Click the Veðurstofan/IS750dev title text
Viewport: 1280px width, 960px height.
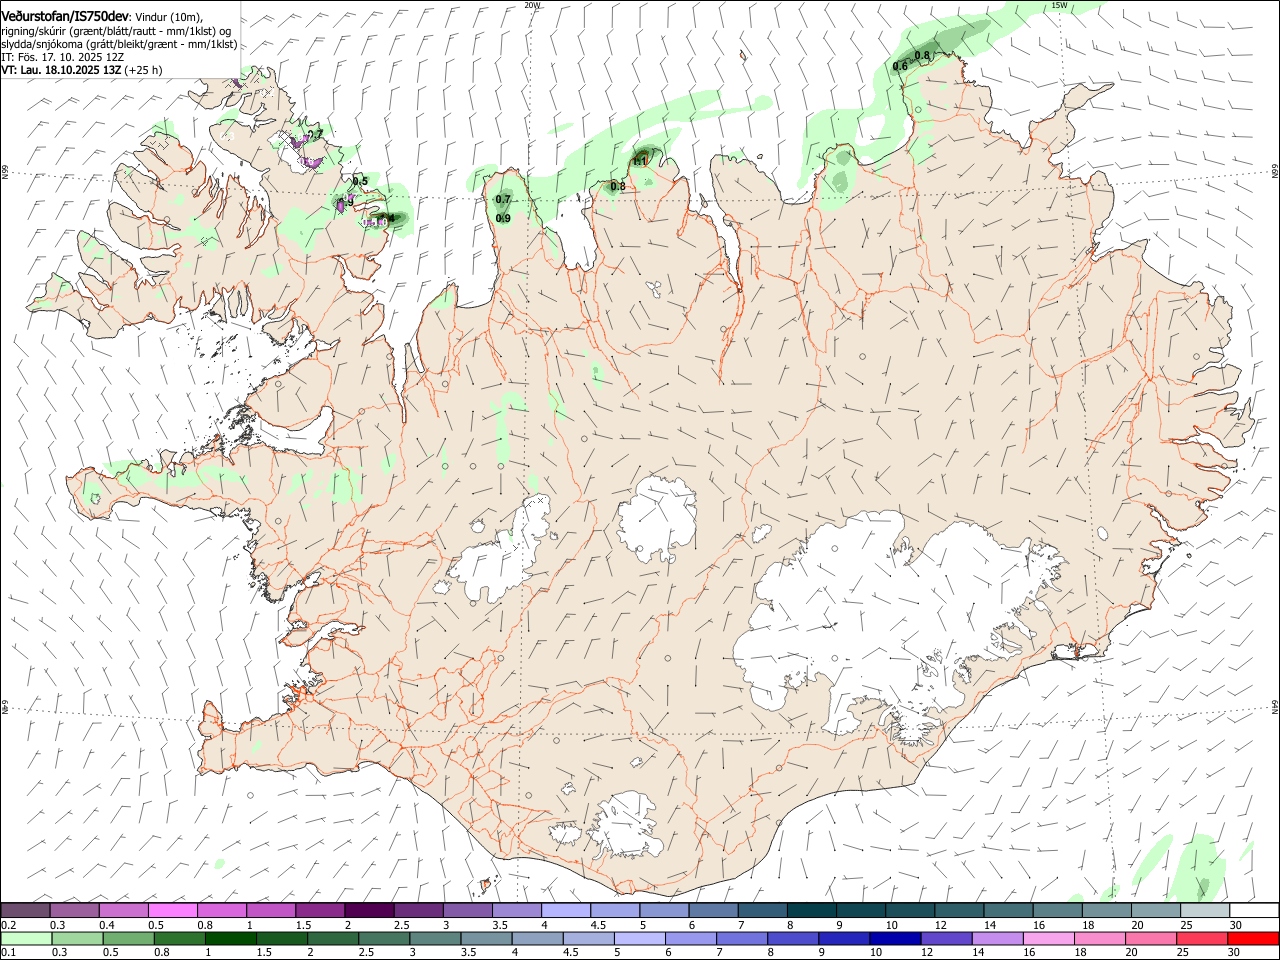(65, 16)
